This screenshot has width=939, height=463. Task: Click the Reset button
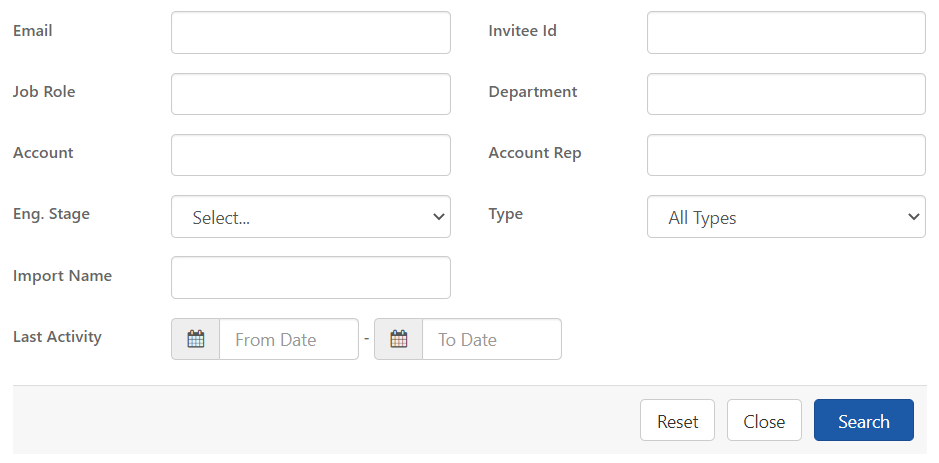pyautogui.click(x=677, y=420)
